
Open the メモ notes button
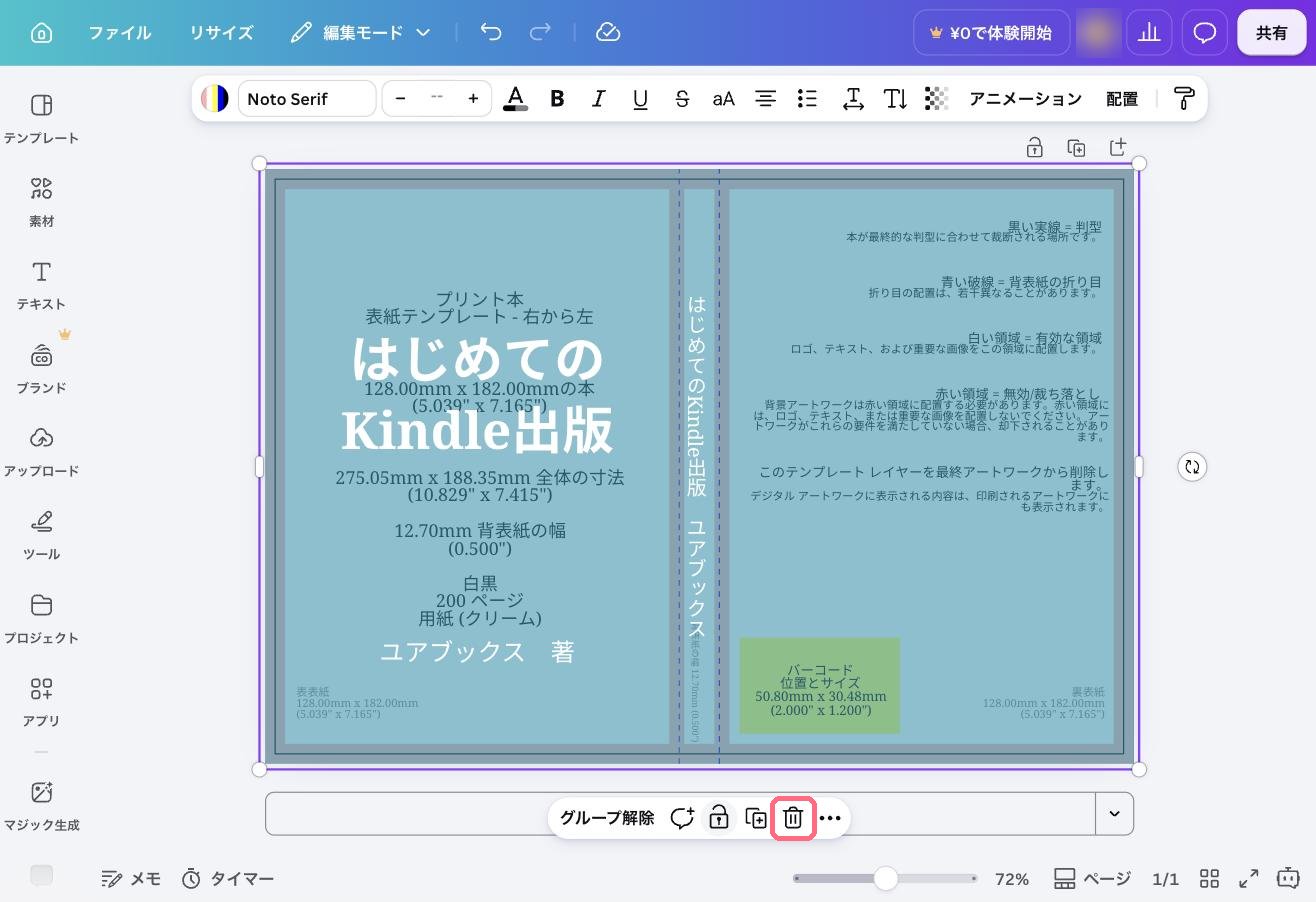pos(131,879)
